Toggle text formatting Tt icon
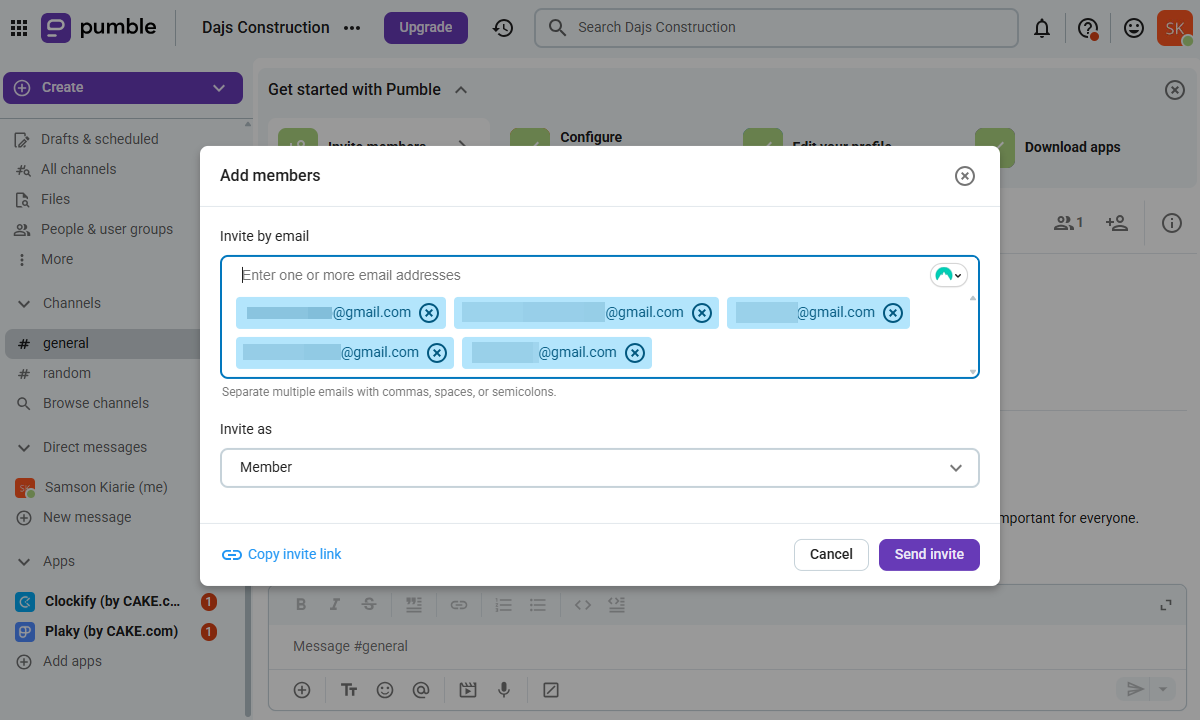Image resolution: width=1200 pixels, height=720 pixels. coord(349,690)
